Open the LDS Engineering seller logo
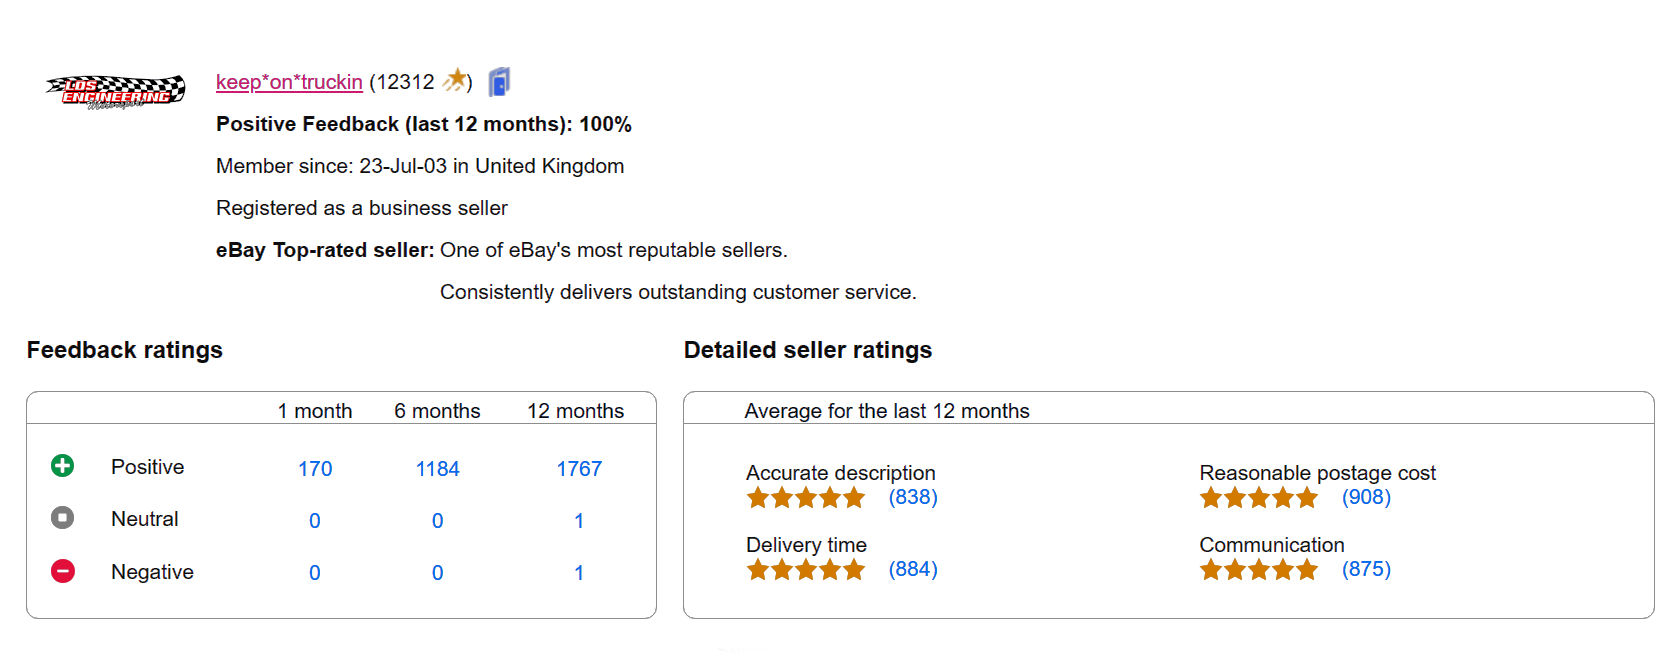This screenshot has height=660, width=1671. [x=115, y=91]
